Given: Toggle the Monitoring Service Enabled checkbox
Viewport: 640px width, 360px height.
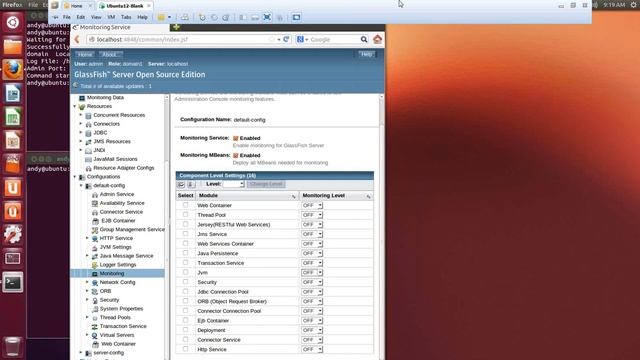Looking at the screenshot, I should click(236, 138).
